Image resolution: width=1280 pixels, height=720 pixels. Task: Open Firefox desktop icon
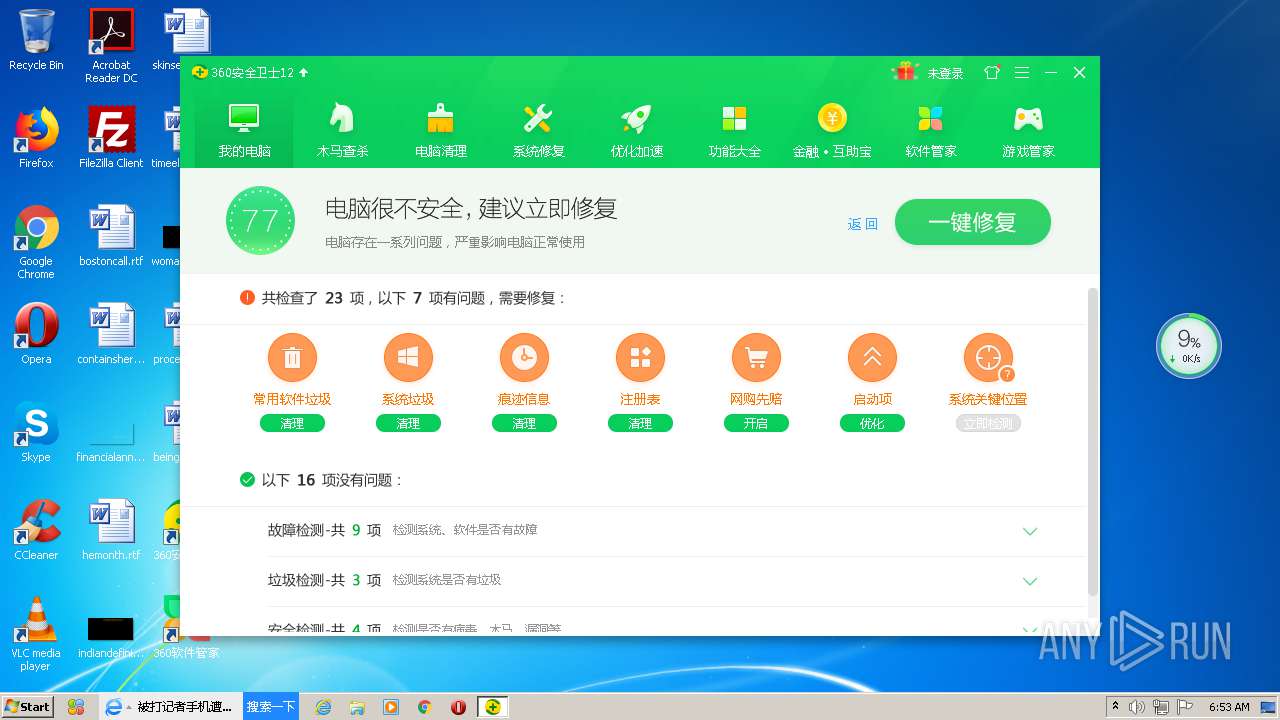tap(36, 138)
